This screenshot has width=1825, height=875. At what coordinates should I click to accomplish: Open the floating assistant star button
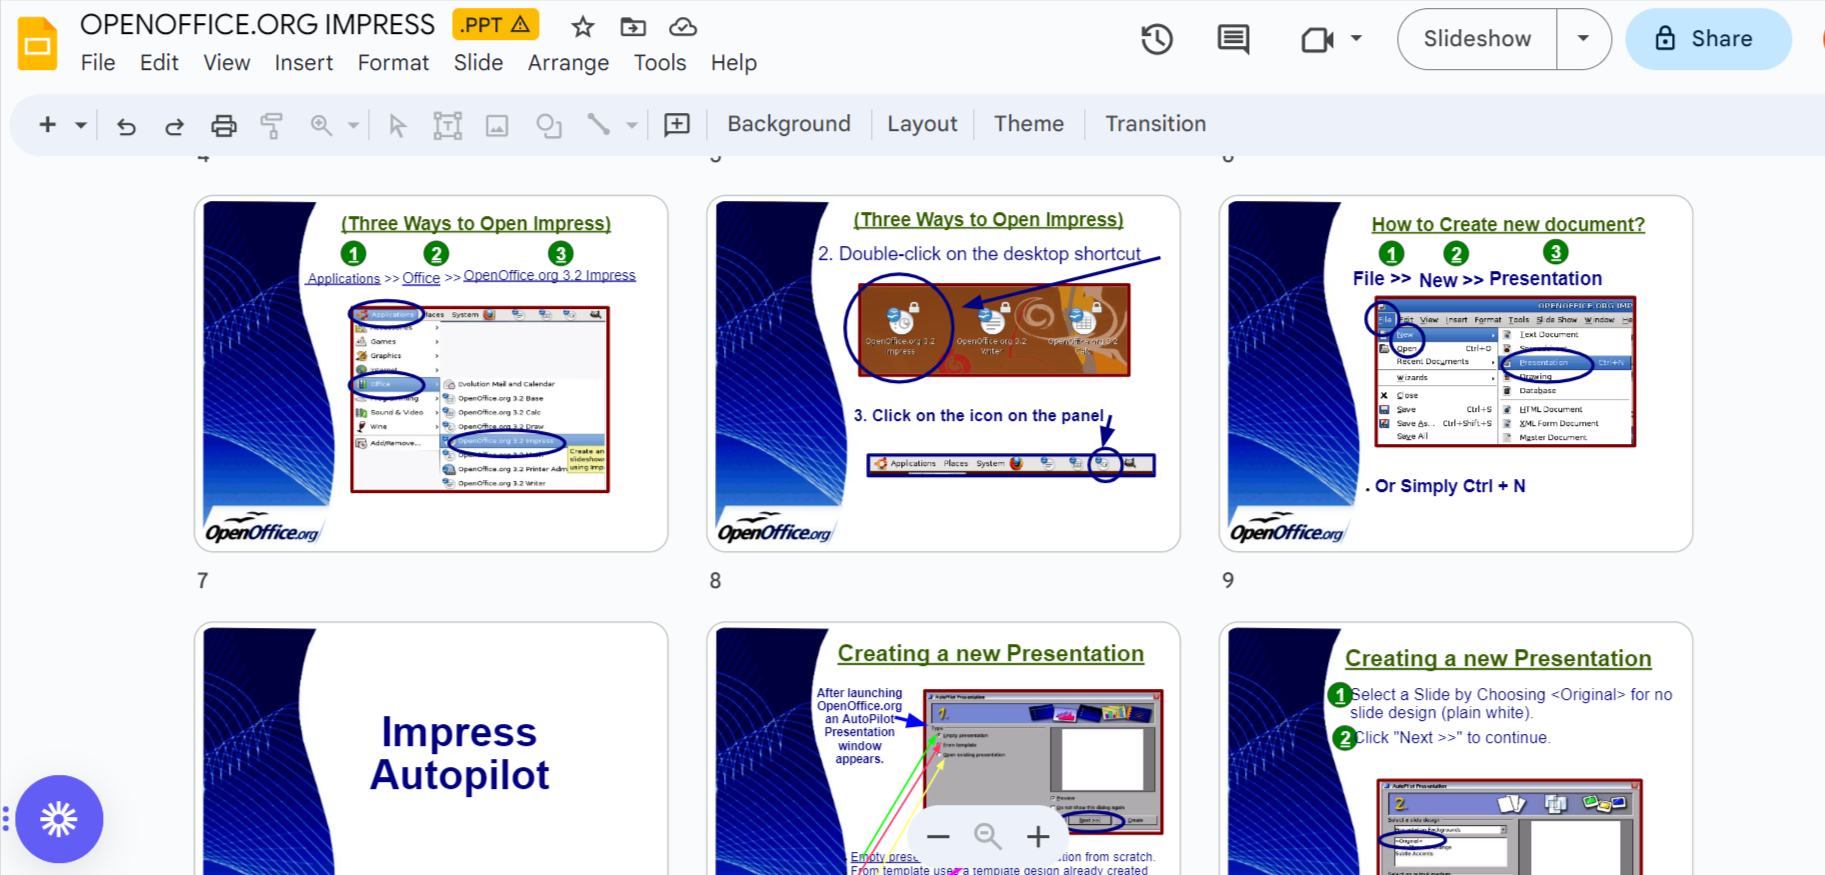(59, 819)
